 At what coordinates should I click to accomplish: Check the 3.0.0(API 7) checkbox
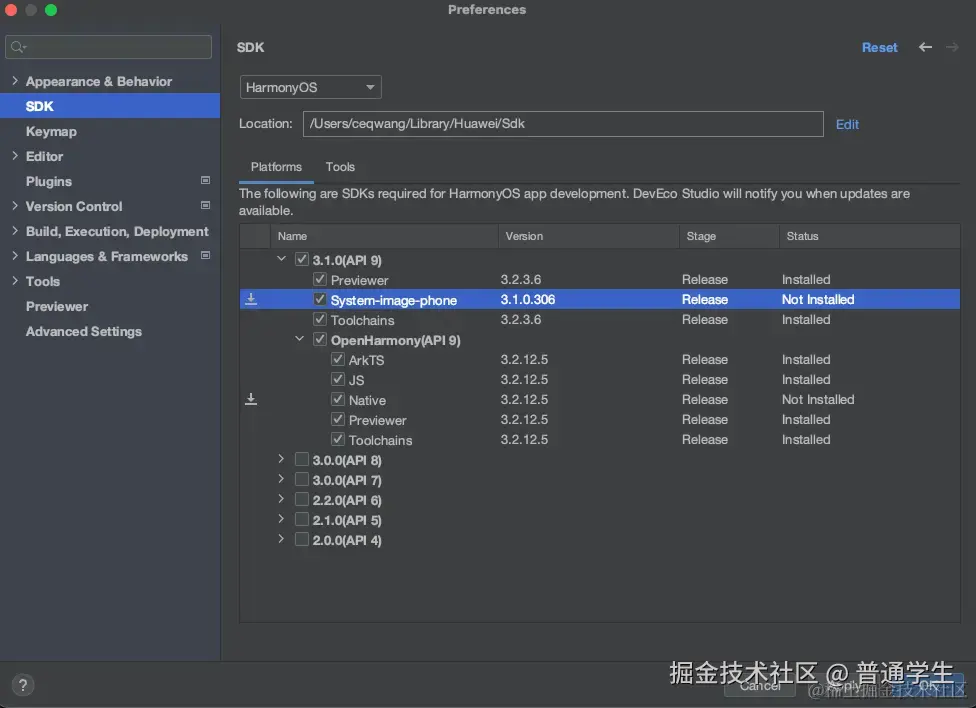[302, 479]
